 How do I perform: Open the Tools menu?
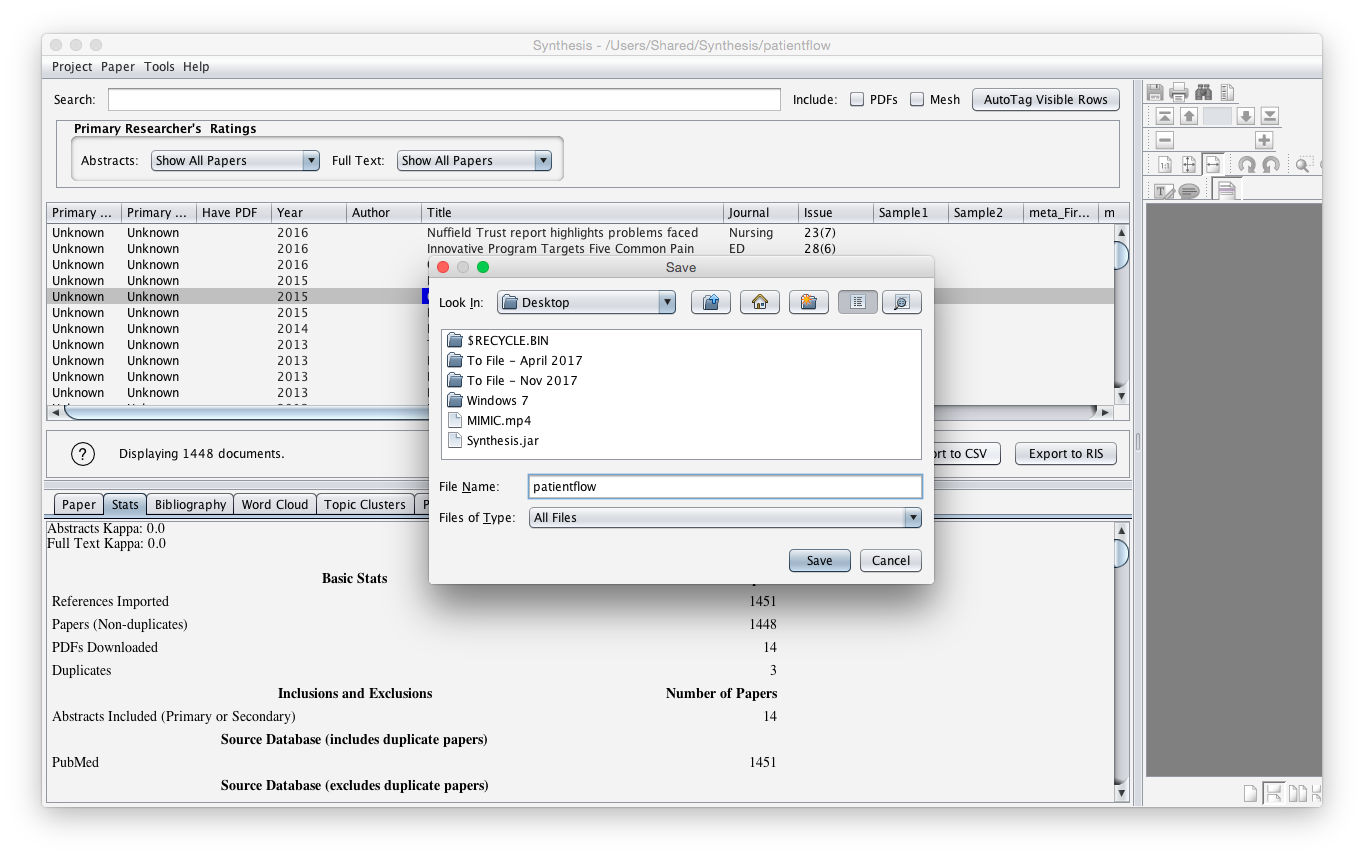pos(159,67)
